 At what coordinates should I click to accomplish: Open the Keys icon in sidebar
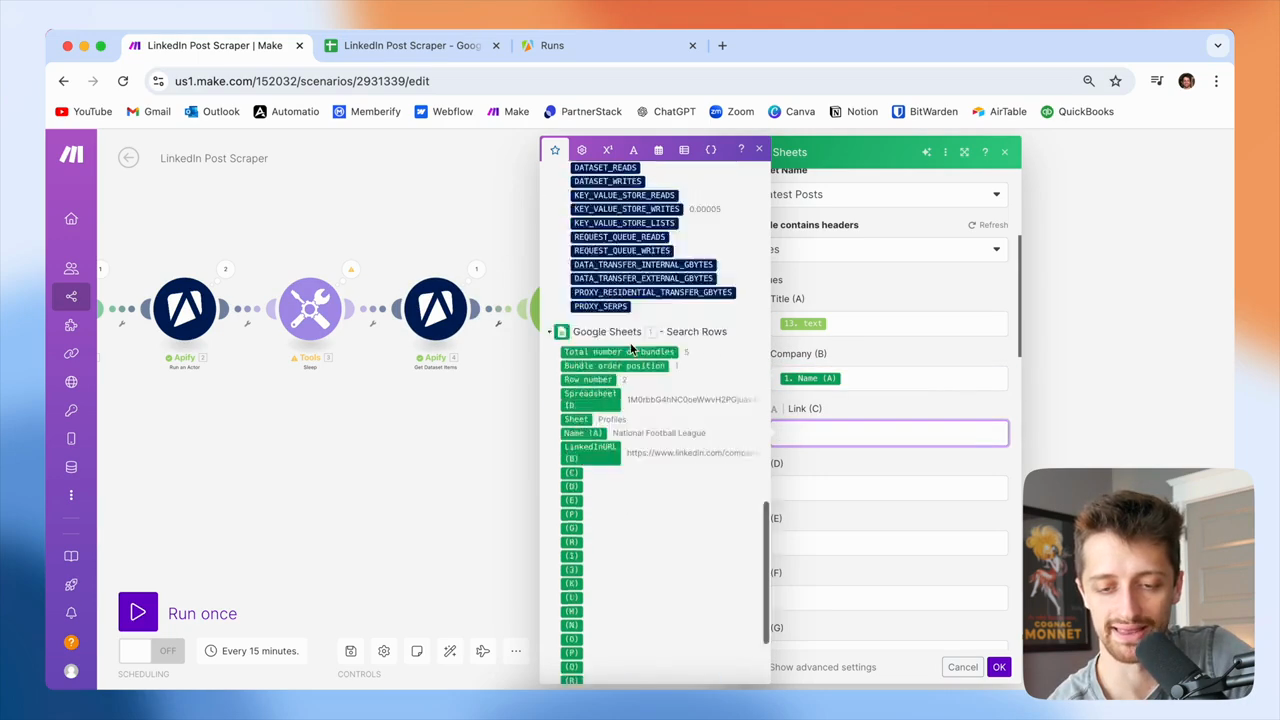point(71,410)
